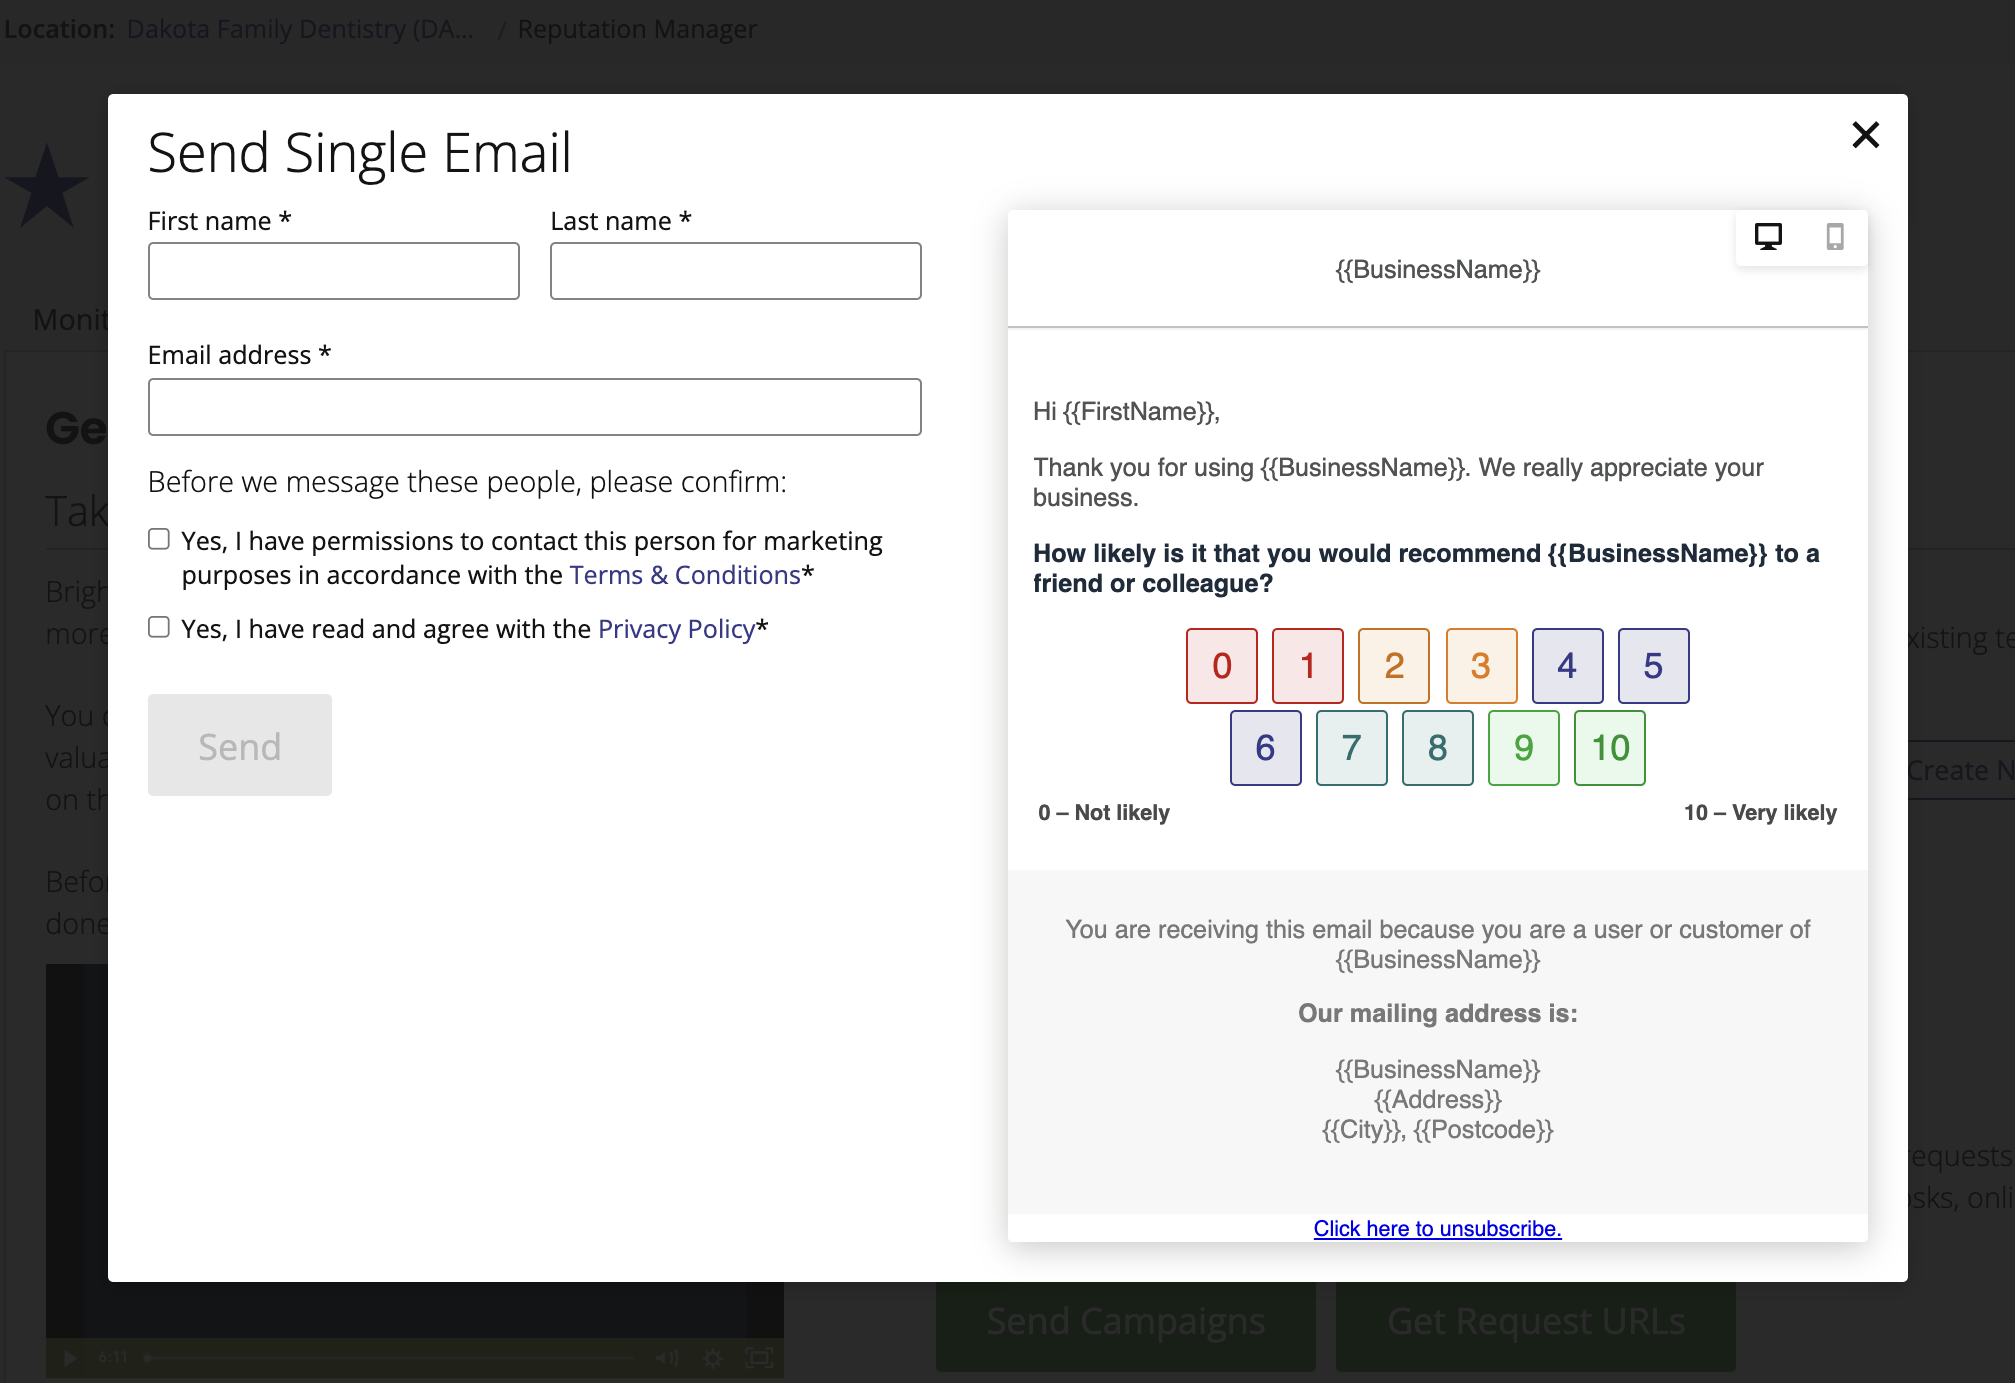Image resolution: width=2015 pixels, height=1383 pixels.
Task: Open the Privacy Policy link
Action: 676,629
